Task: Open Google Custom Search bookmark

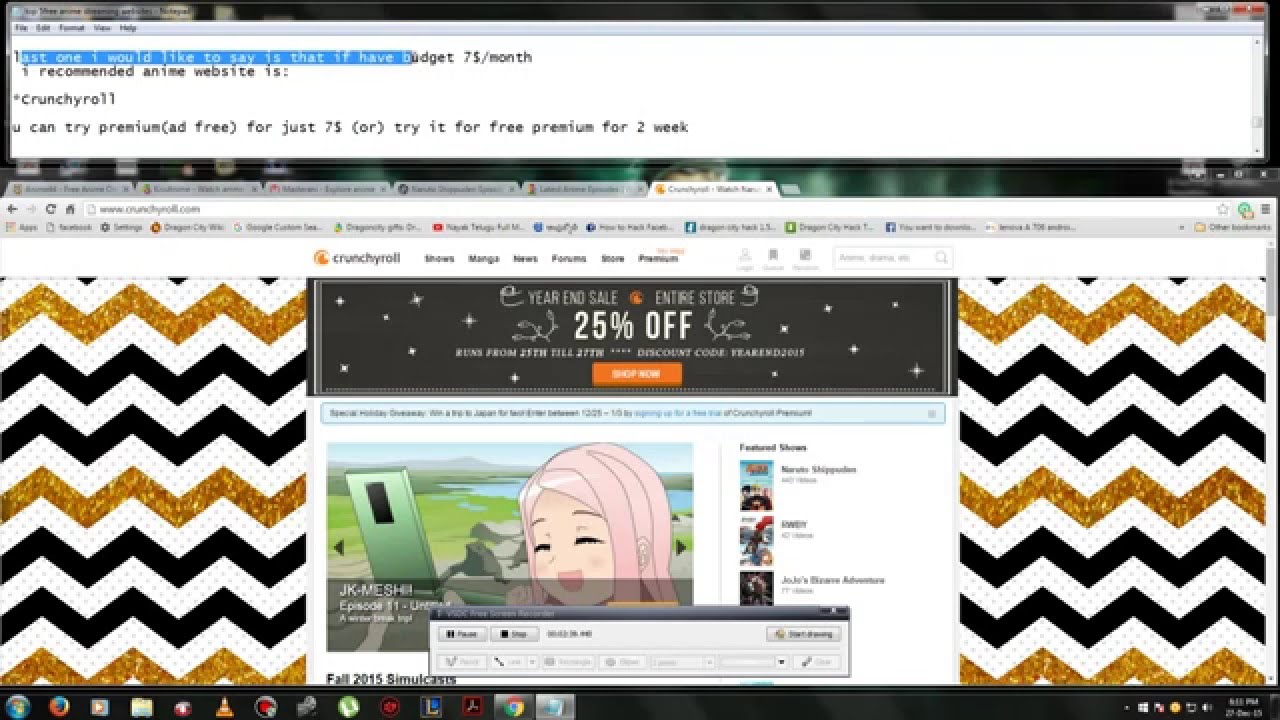Action: (278, 227)
